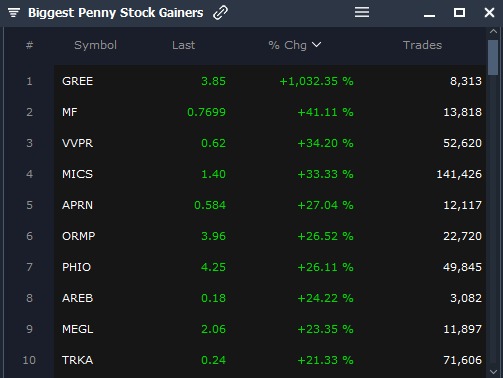Select the VVPR symbol row
503x378 pixels.
pos(270,143)
